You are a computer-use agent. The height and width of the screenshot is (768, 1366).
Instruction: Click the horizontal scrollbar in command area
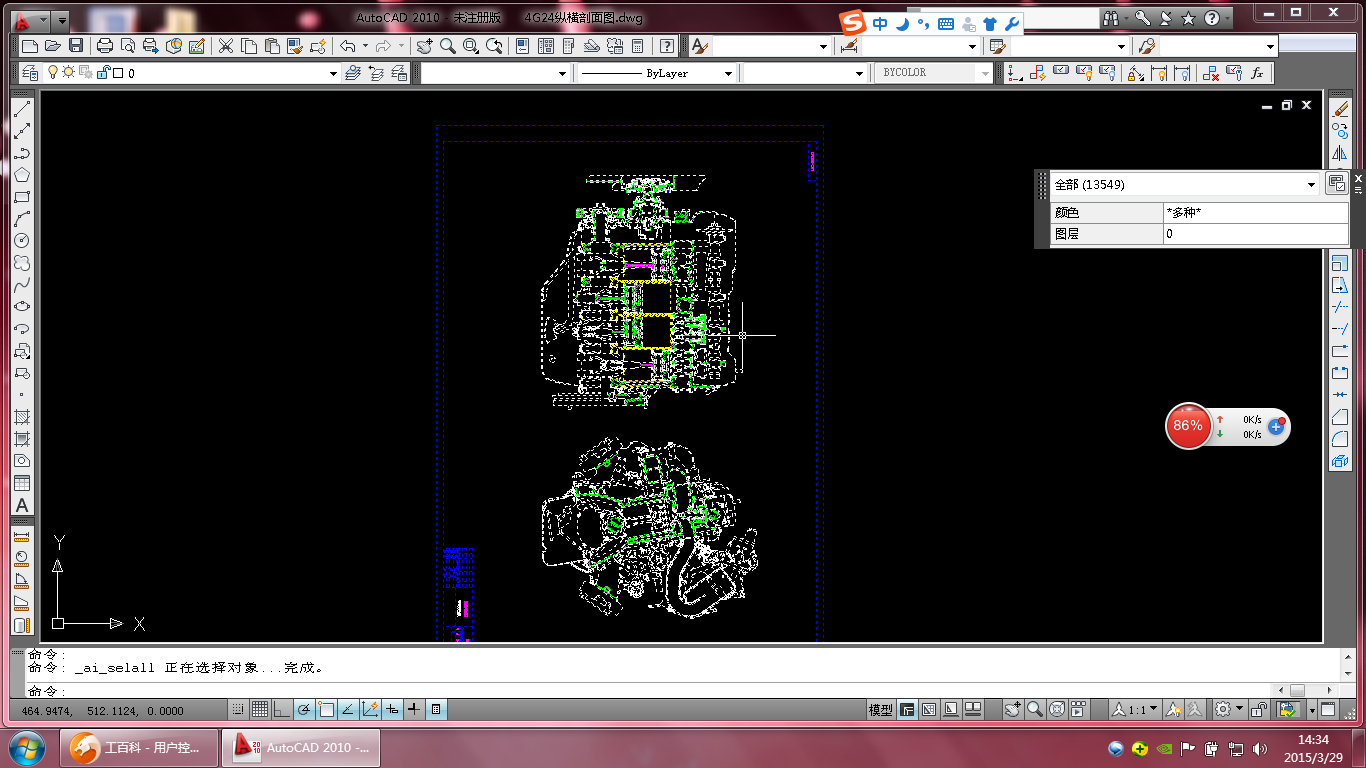click(1297, 691)
